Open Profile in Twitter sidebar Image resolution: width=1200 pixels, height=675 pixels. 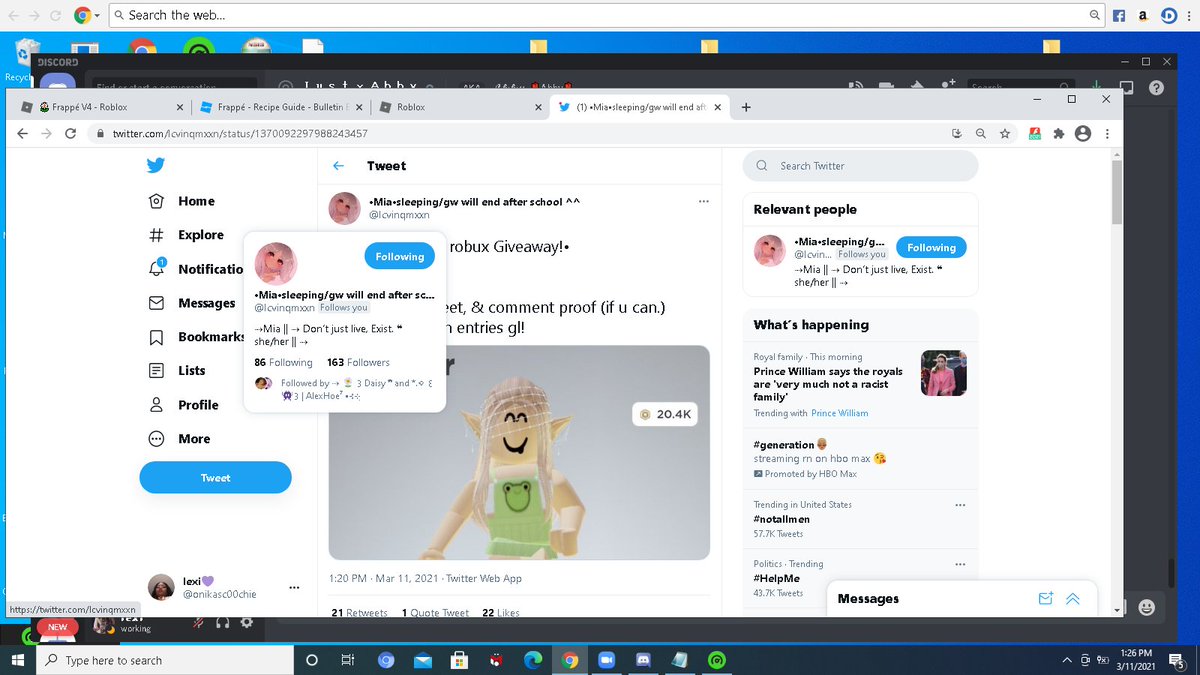click(183, 405)
